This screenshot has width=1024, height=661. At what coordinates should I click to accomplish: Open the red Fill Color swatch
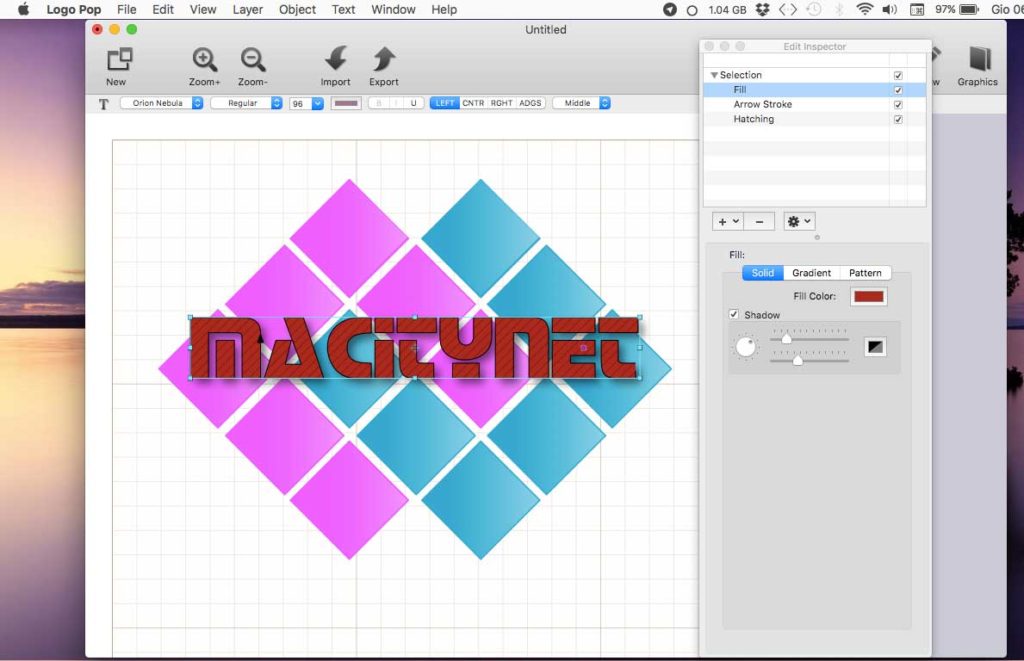(869, 297)
